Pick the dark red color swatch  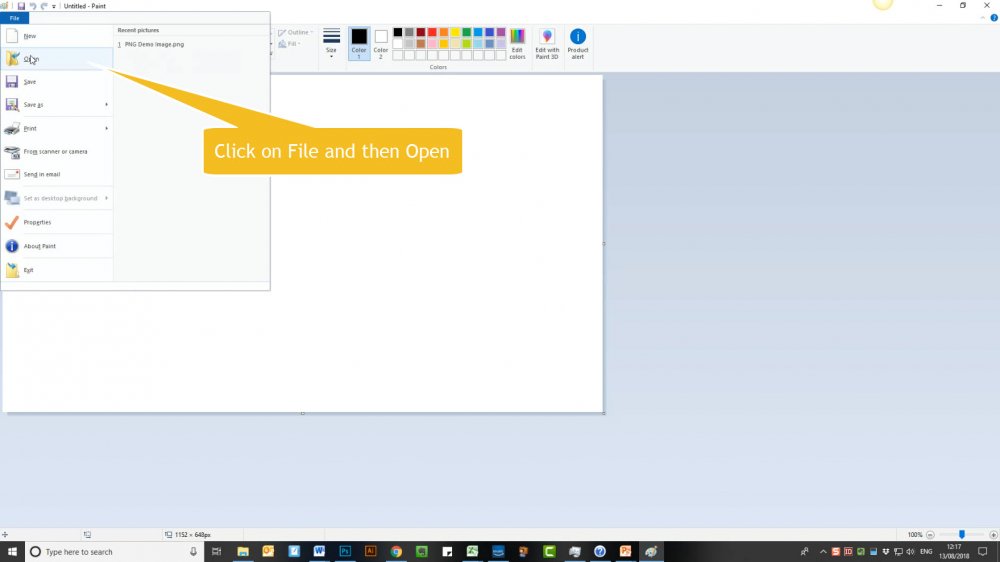[420, 33]
